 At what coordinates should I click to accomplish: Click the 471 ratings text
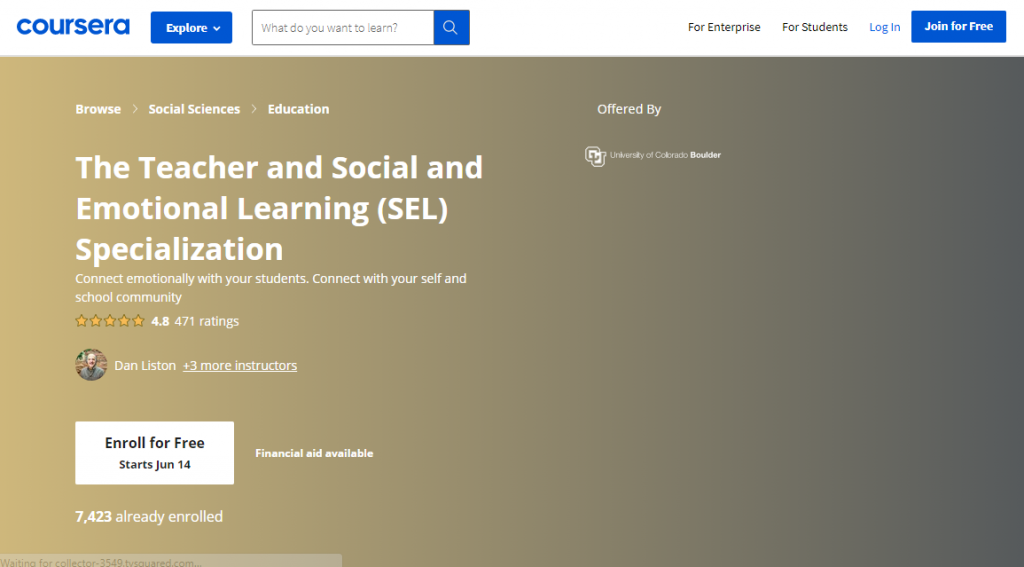coord(206,321)
